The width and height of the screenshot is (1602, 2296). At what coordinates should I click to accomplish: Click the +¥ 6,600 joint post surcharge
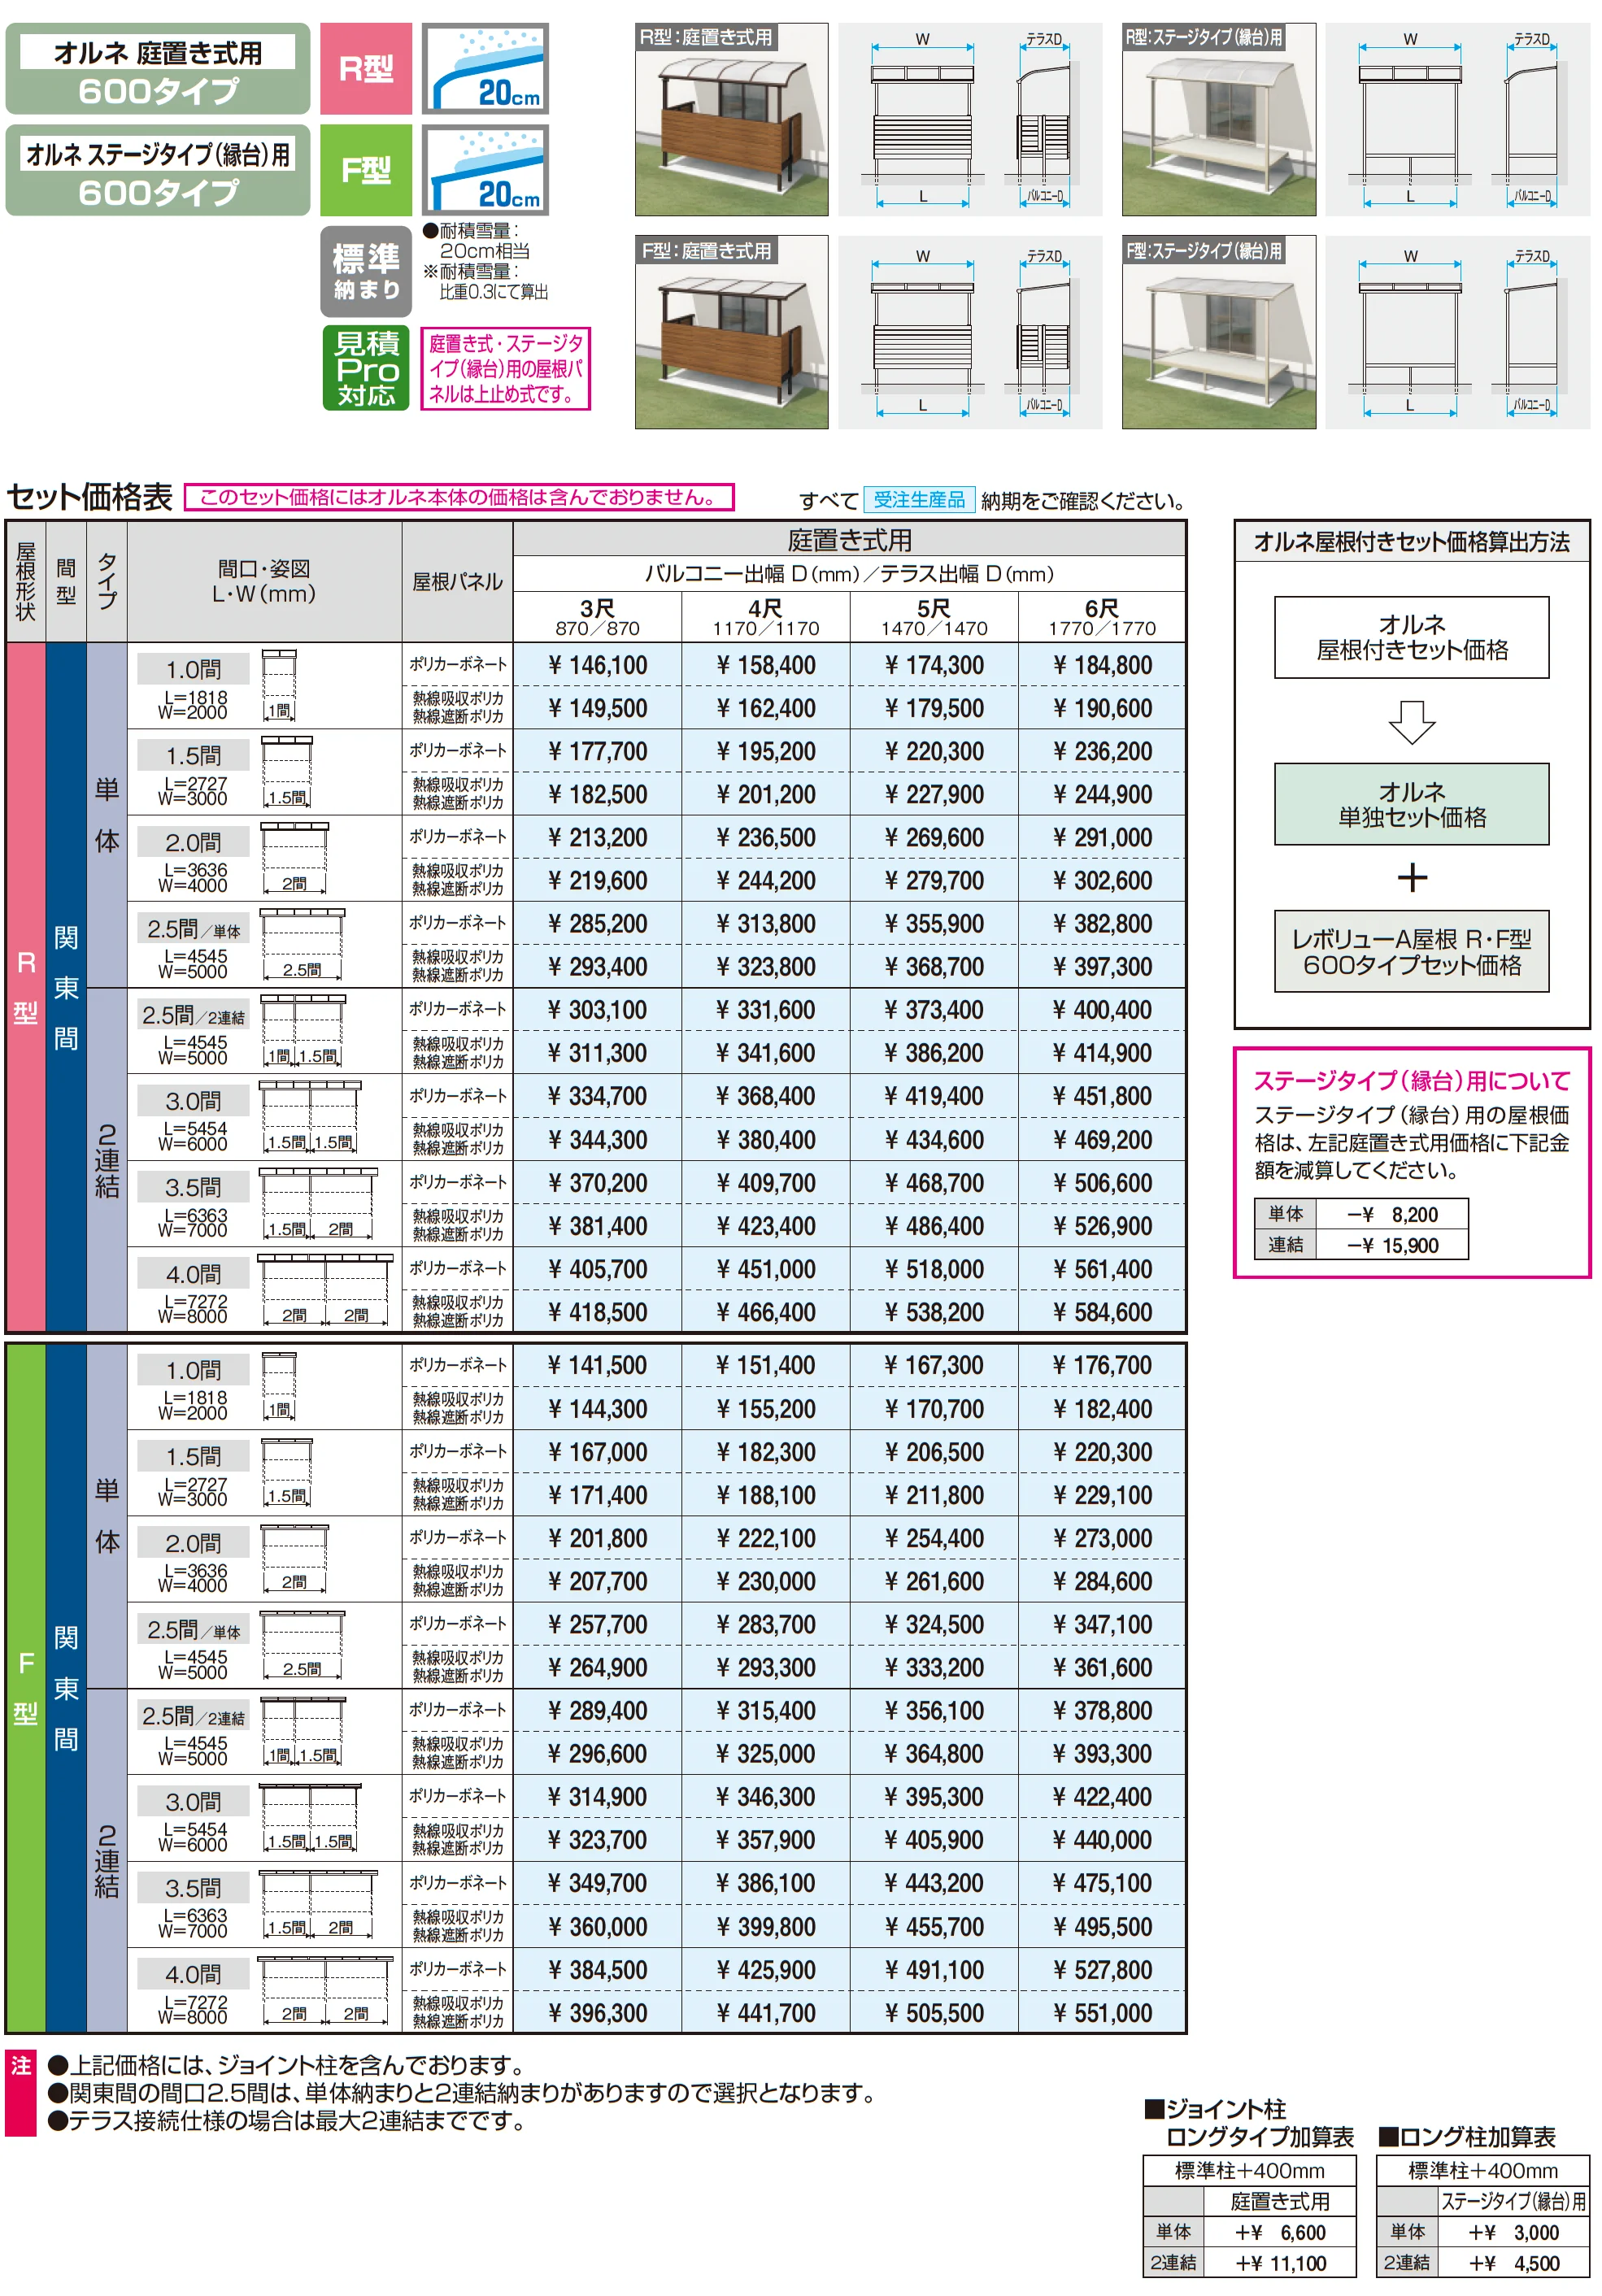pyautogui.click(x=1280, y=2232)
